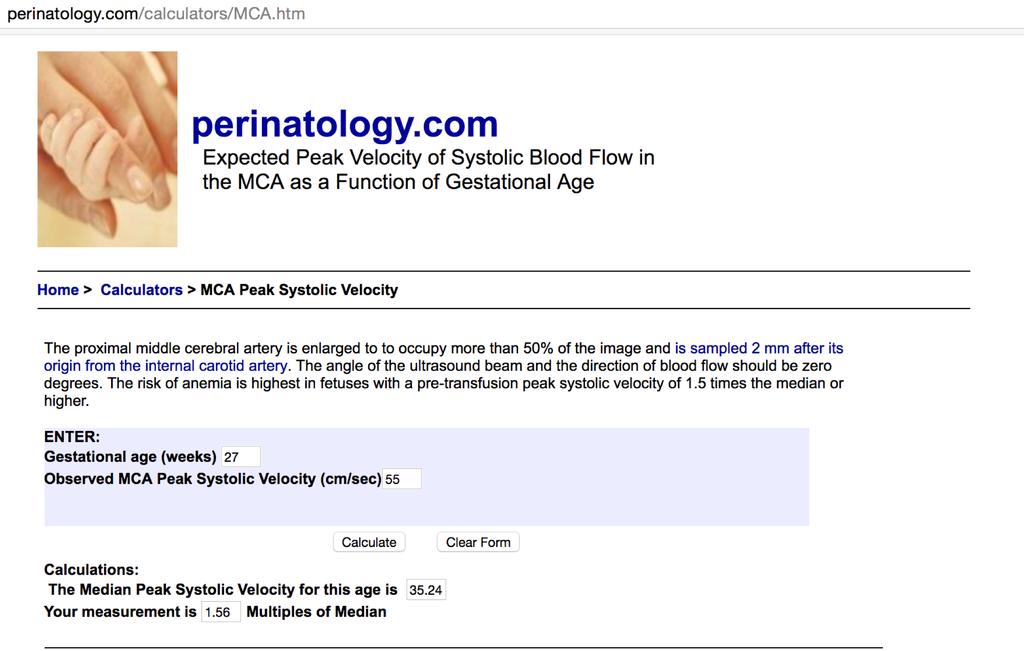Click the Calculate button
This screenshot has width=1024, height=651.
click(x=369, y=542)
